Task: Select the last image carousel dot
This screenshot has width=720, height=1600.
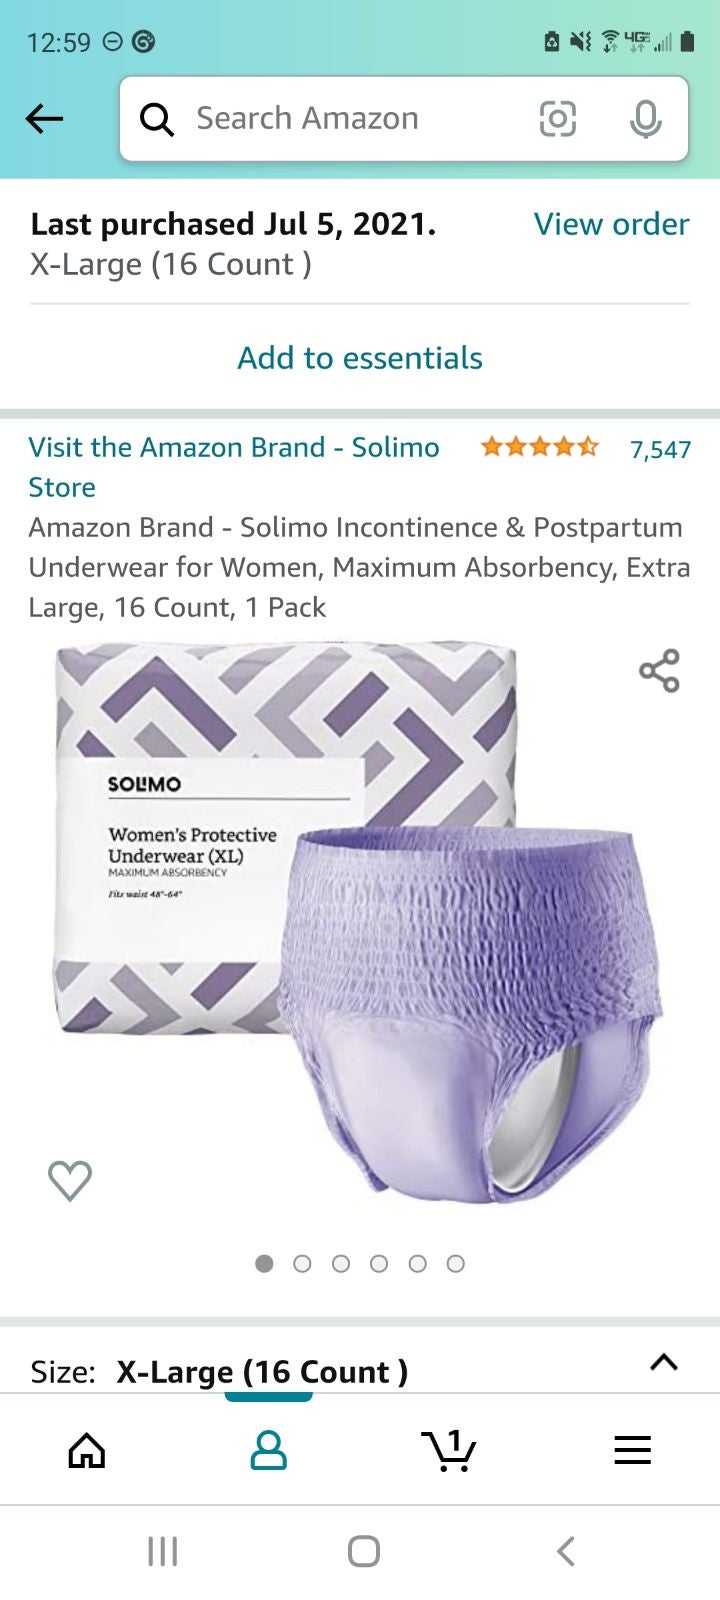Action: tap(455, 1264)
